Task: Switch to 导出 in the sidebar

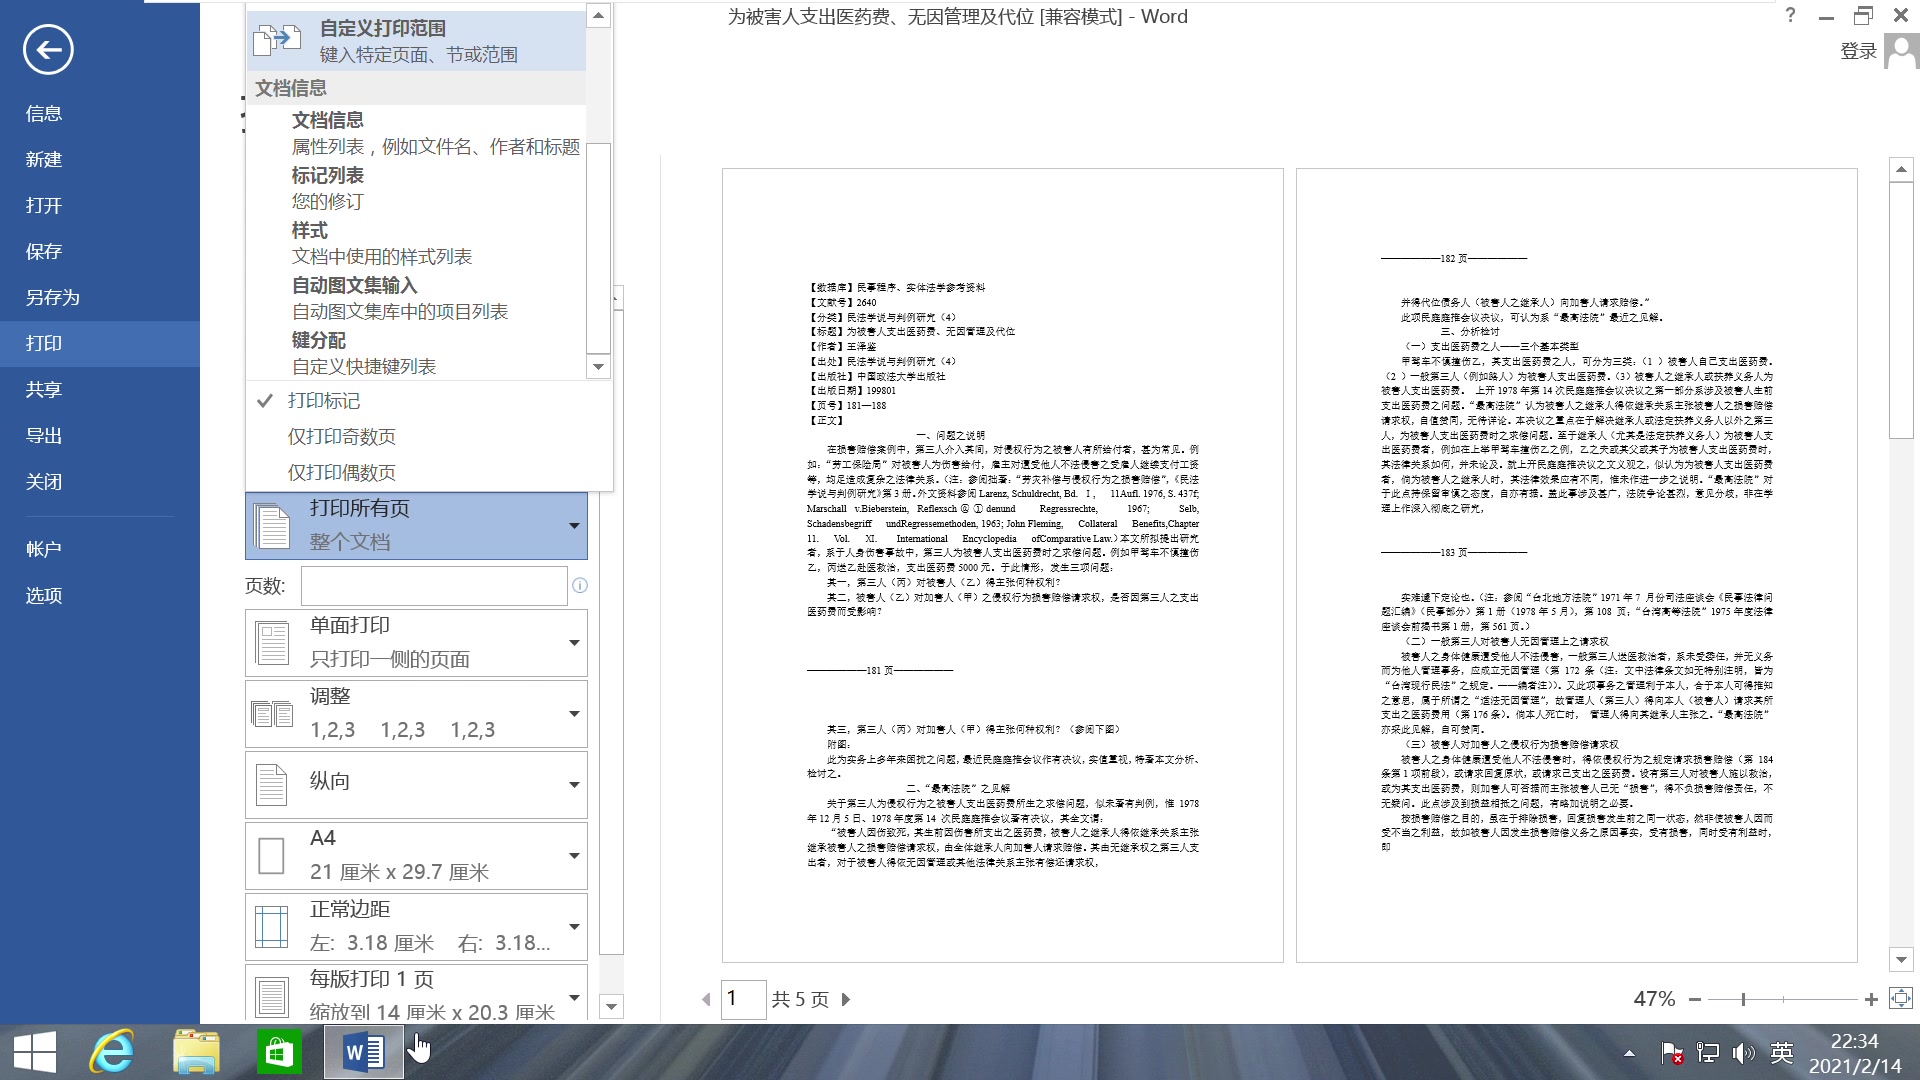Action: point(44,435)
